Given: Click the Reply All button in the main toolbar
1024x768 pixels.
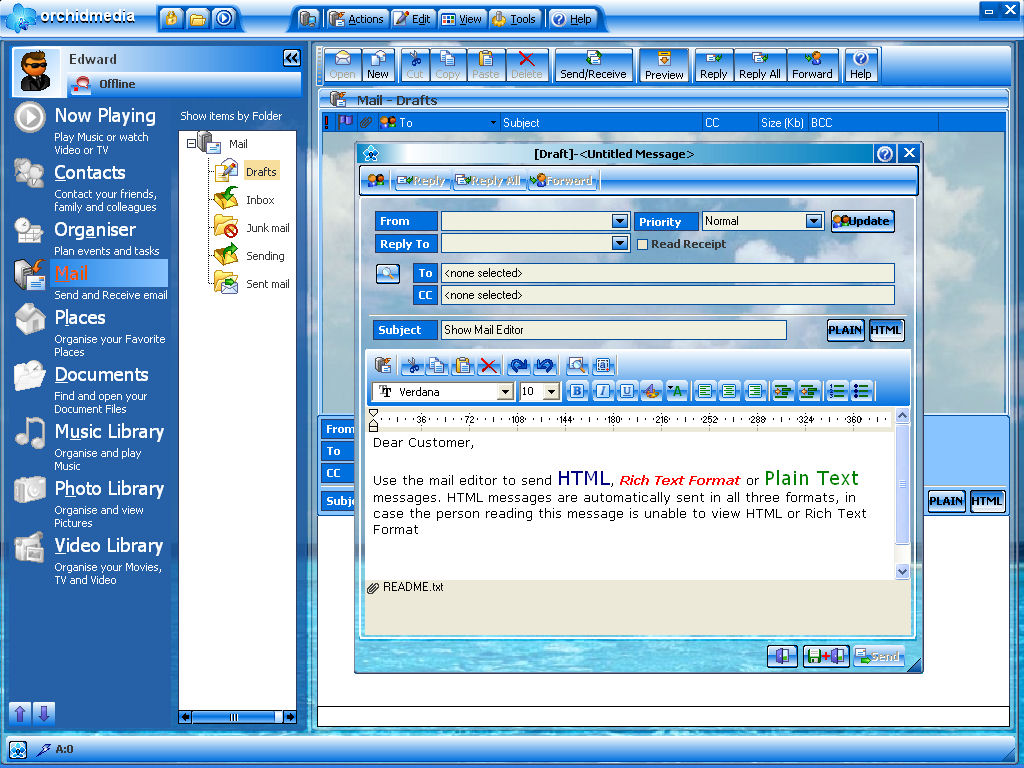Looking at the screenshot, I should (760, 66).
